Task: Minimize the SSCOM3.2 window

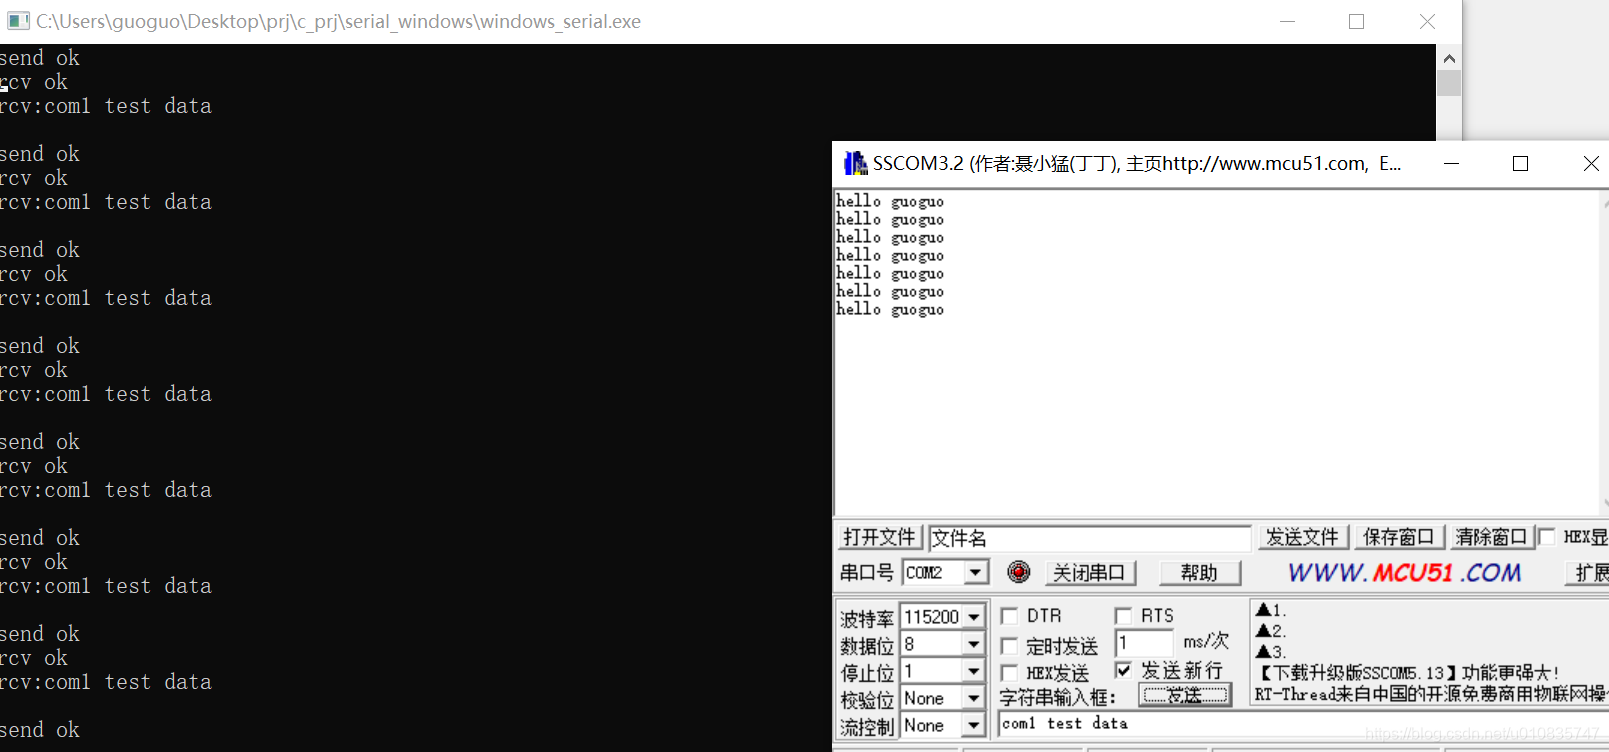Action: (x=1452, y=163)
